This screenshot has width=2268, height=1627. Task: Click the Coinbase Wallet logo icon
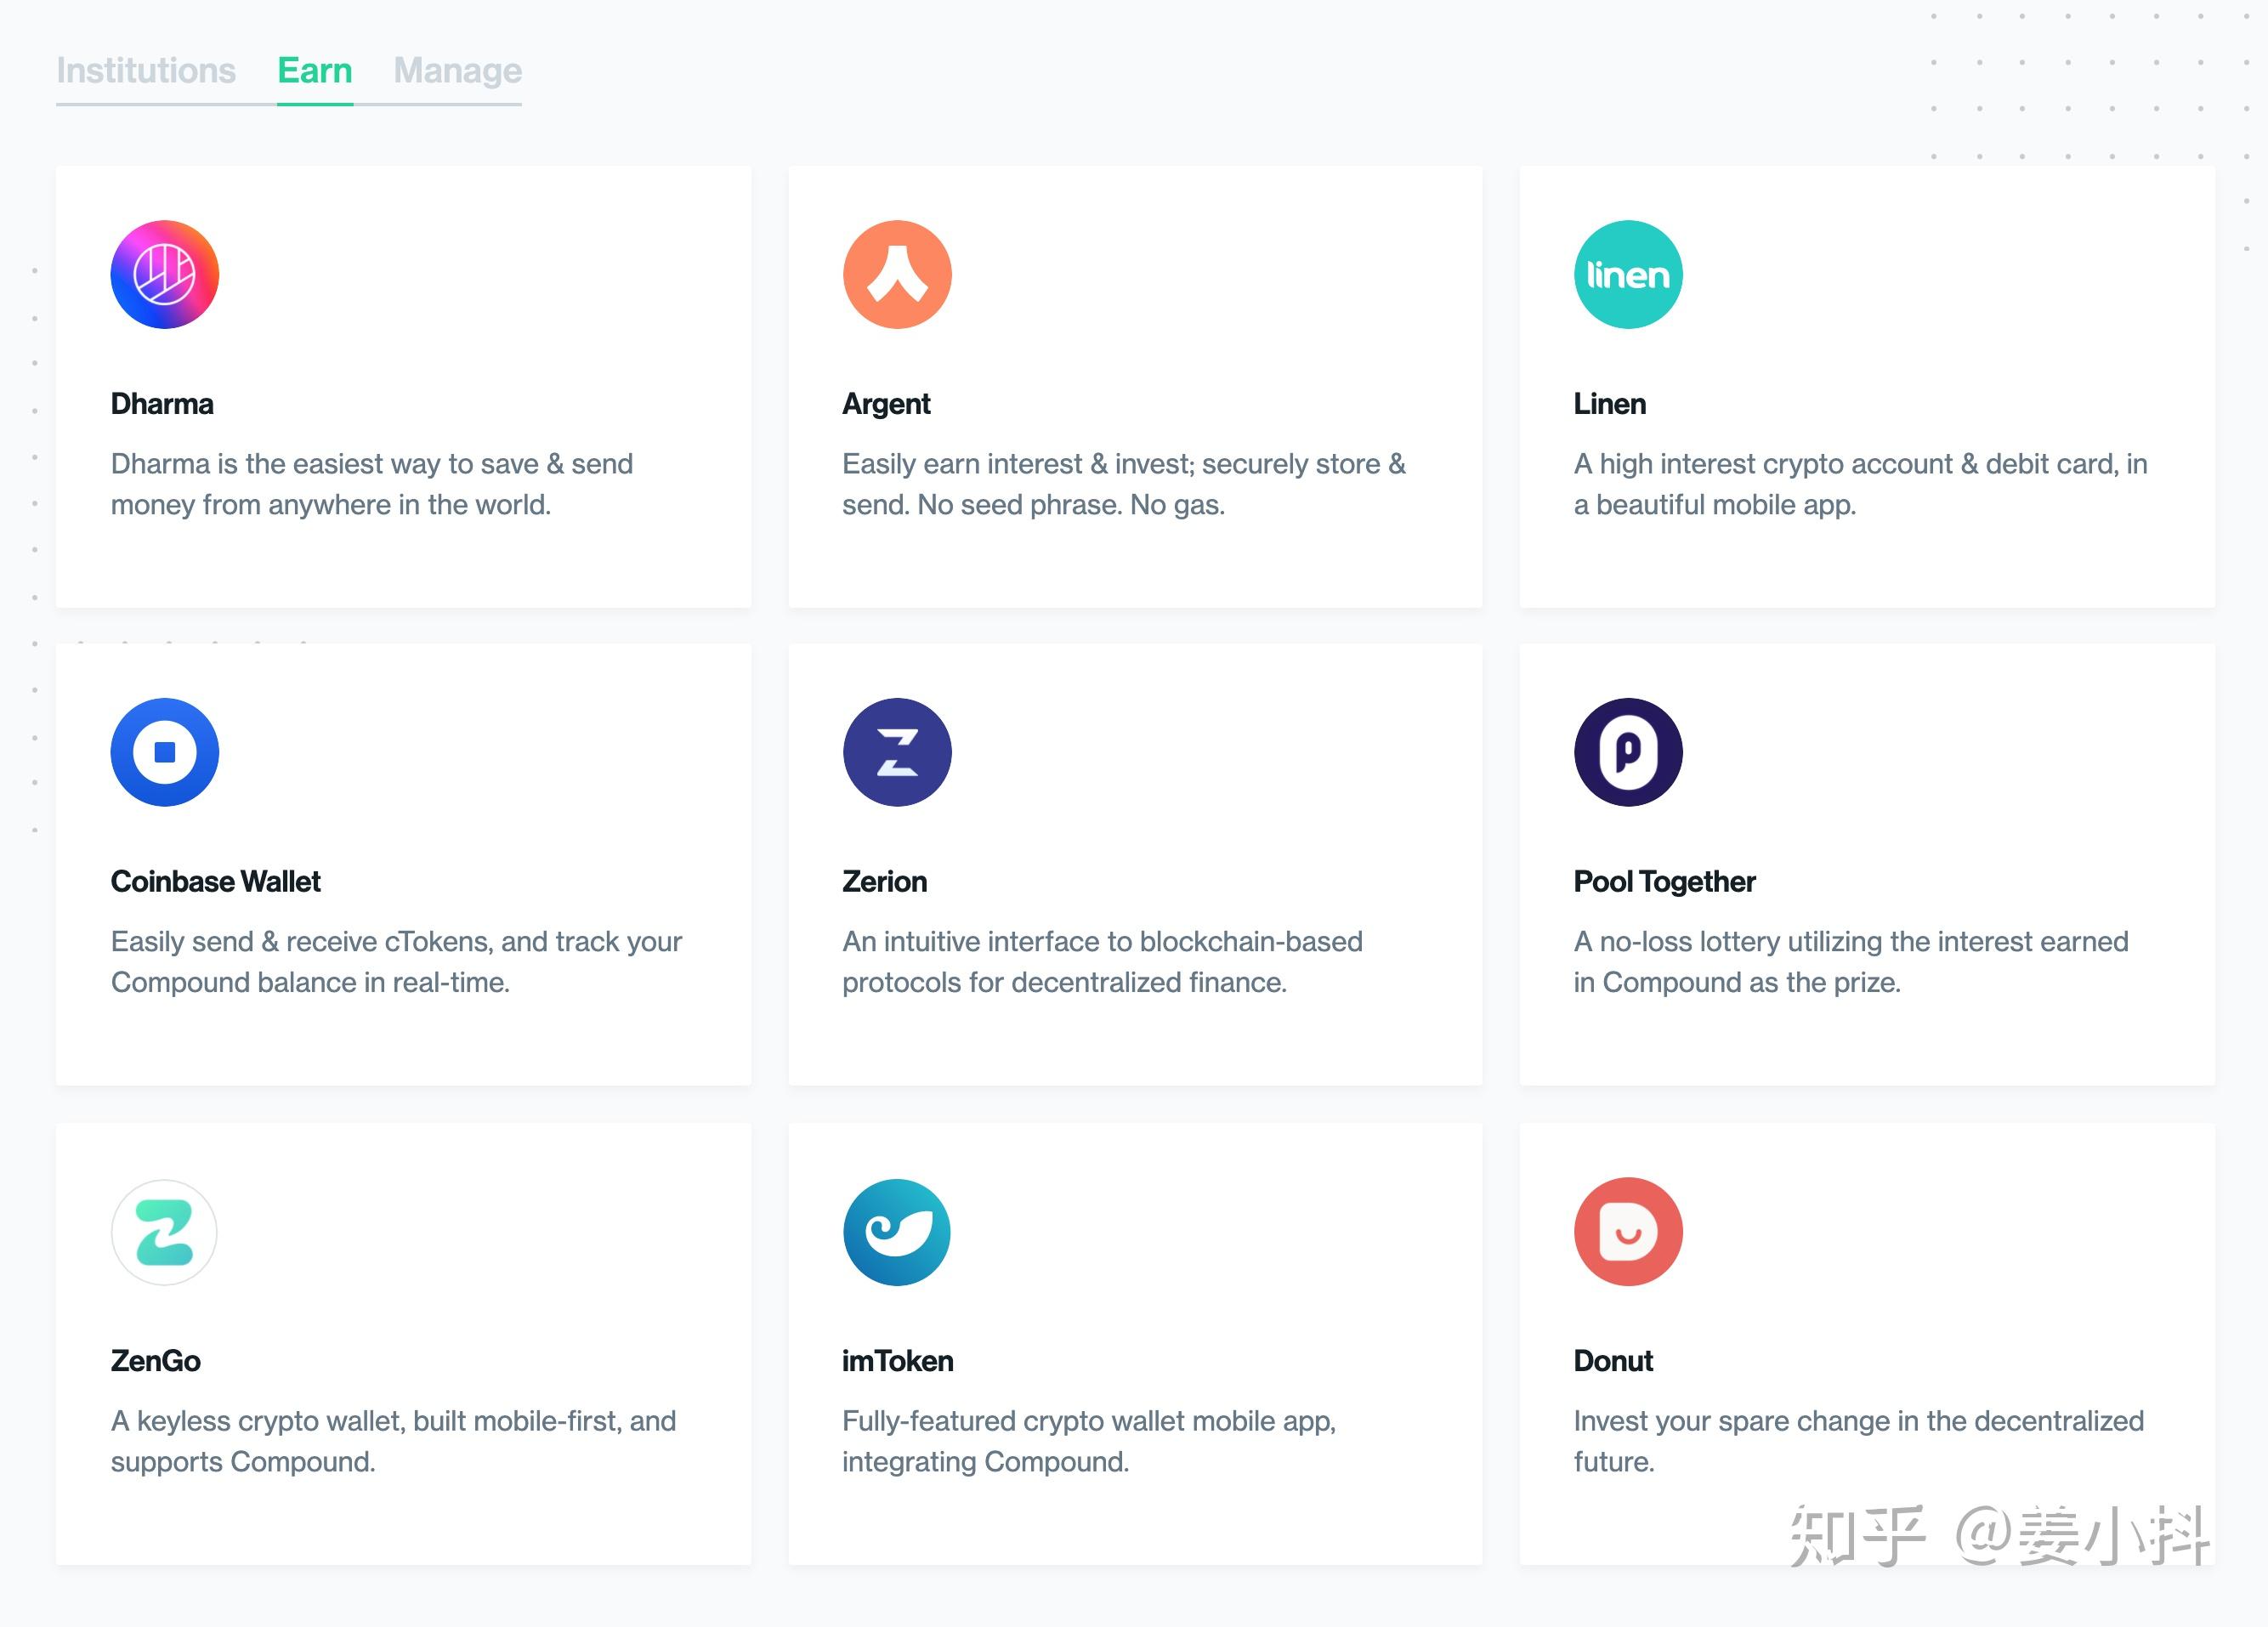(x=165, y=753)
